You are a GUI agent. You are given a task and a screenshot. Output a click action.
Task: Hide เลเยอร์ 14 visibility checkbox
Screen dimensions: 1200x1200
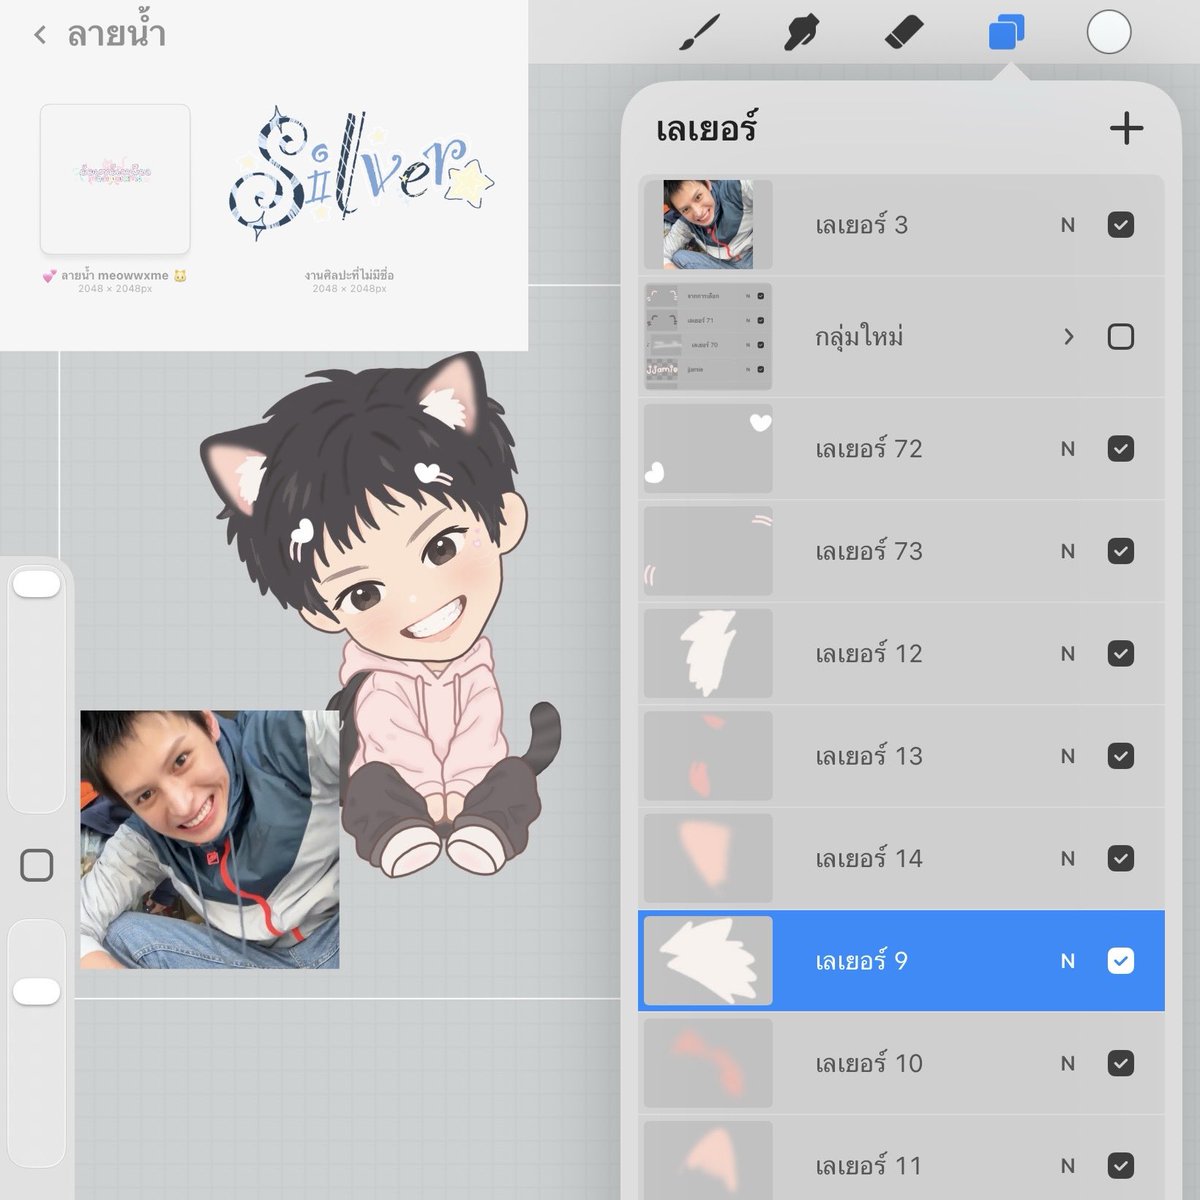(1121, 858)
